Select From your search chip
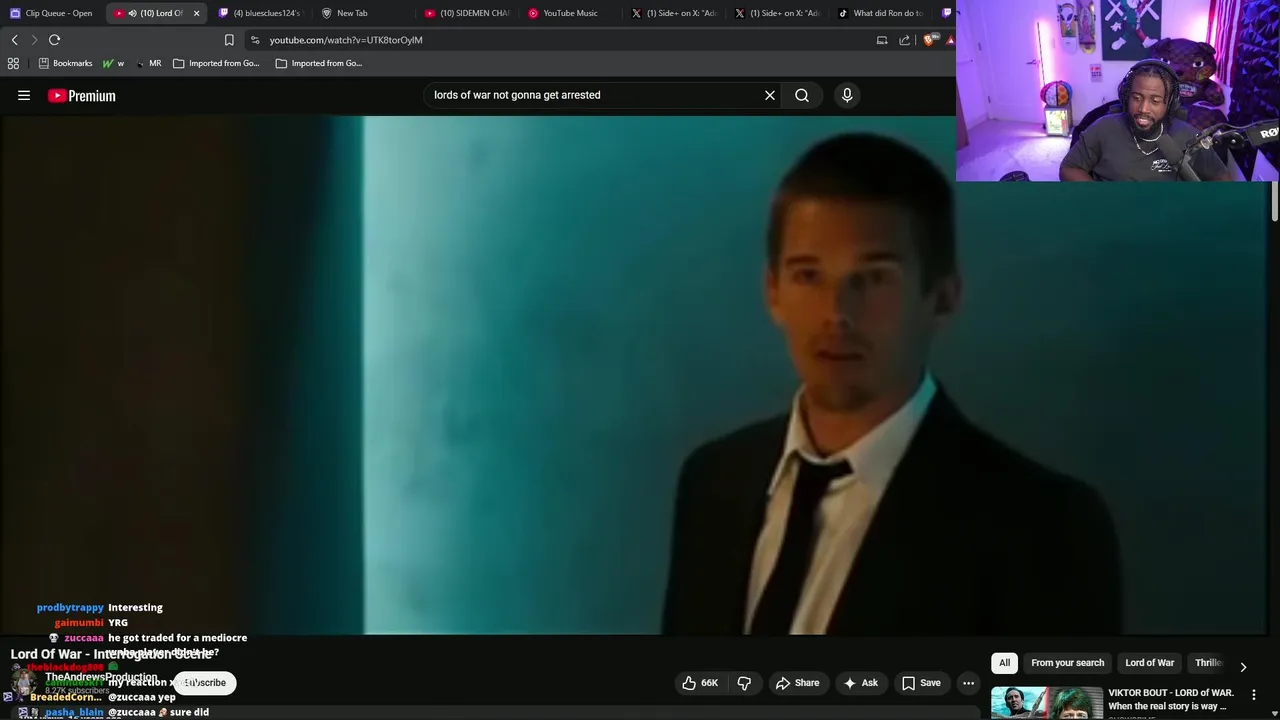The height and width of the screenshot is (720, 1280). pos(1067,663)
